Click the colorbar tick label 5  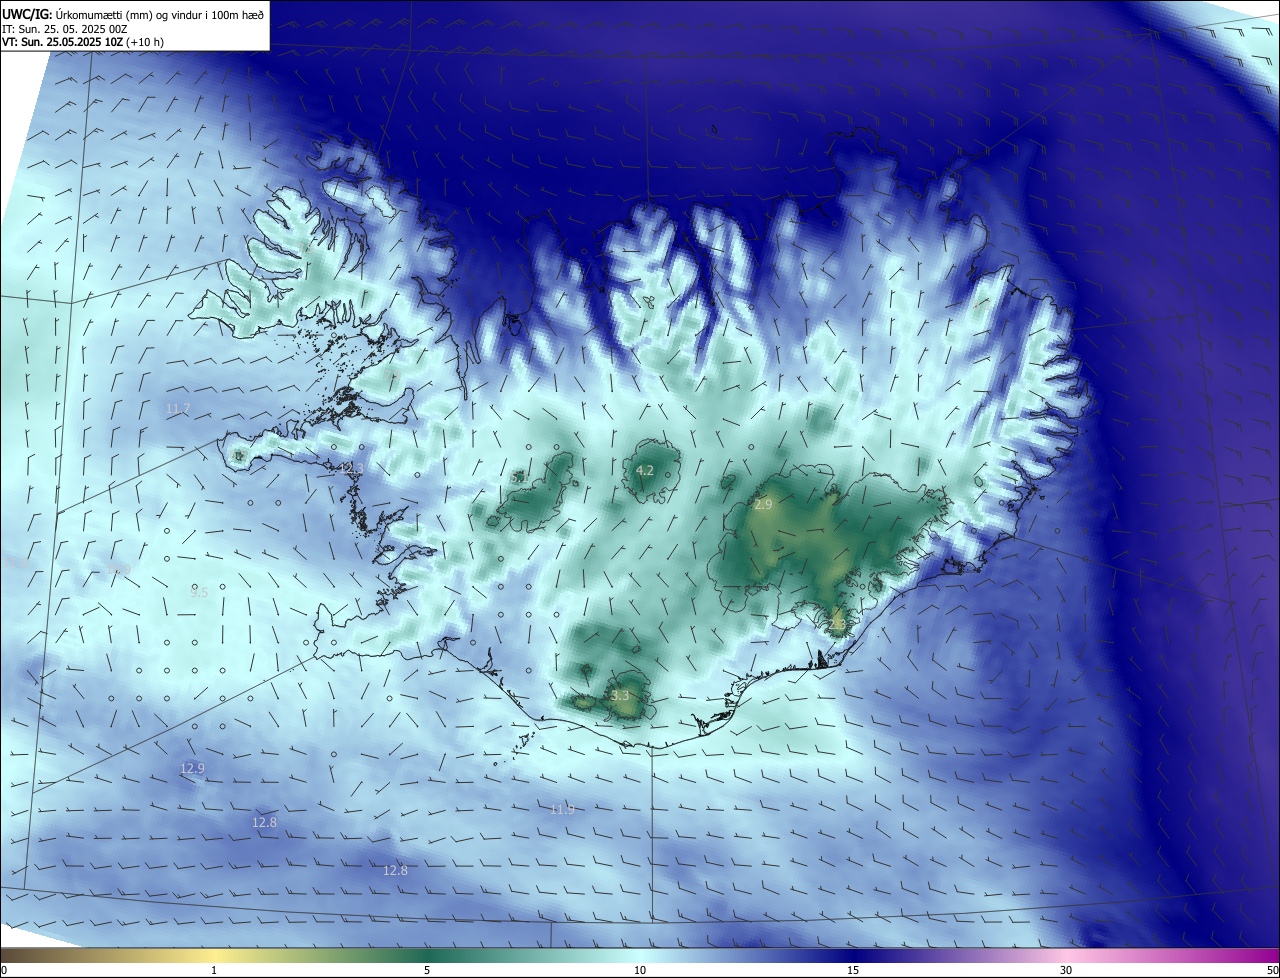[427, 970]
